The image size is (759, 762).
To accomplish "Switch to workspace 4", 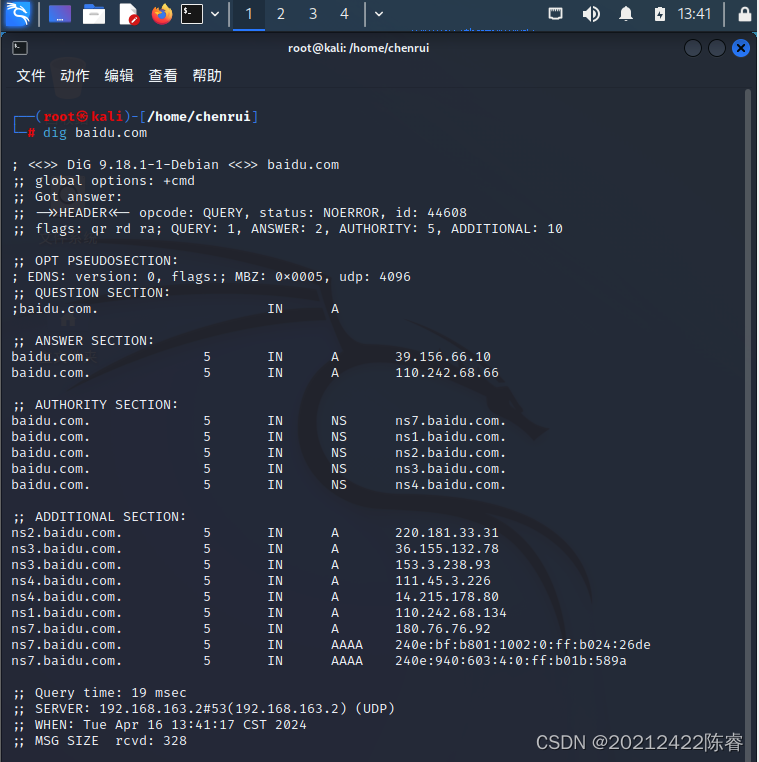I will coord(344,14).
